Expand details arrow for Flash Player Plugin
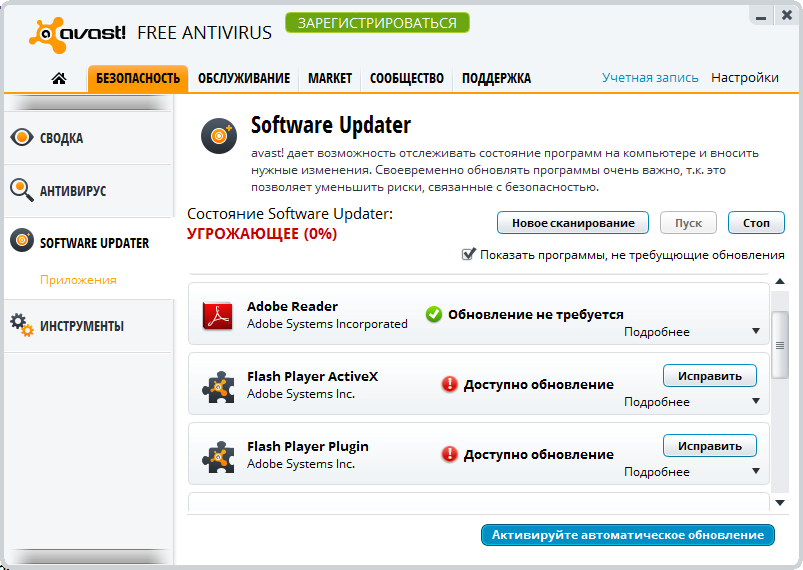The image size is (803, 570). 756,471
